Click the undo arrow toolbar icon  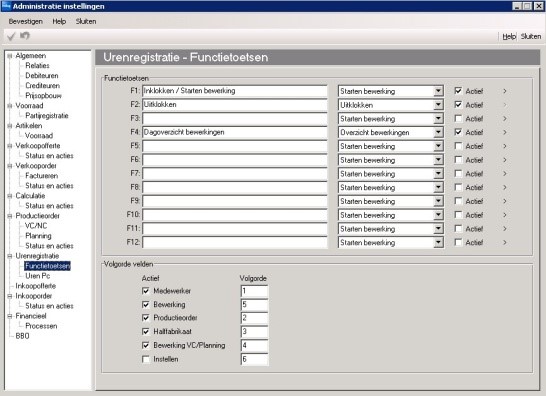(25, 36)
